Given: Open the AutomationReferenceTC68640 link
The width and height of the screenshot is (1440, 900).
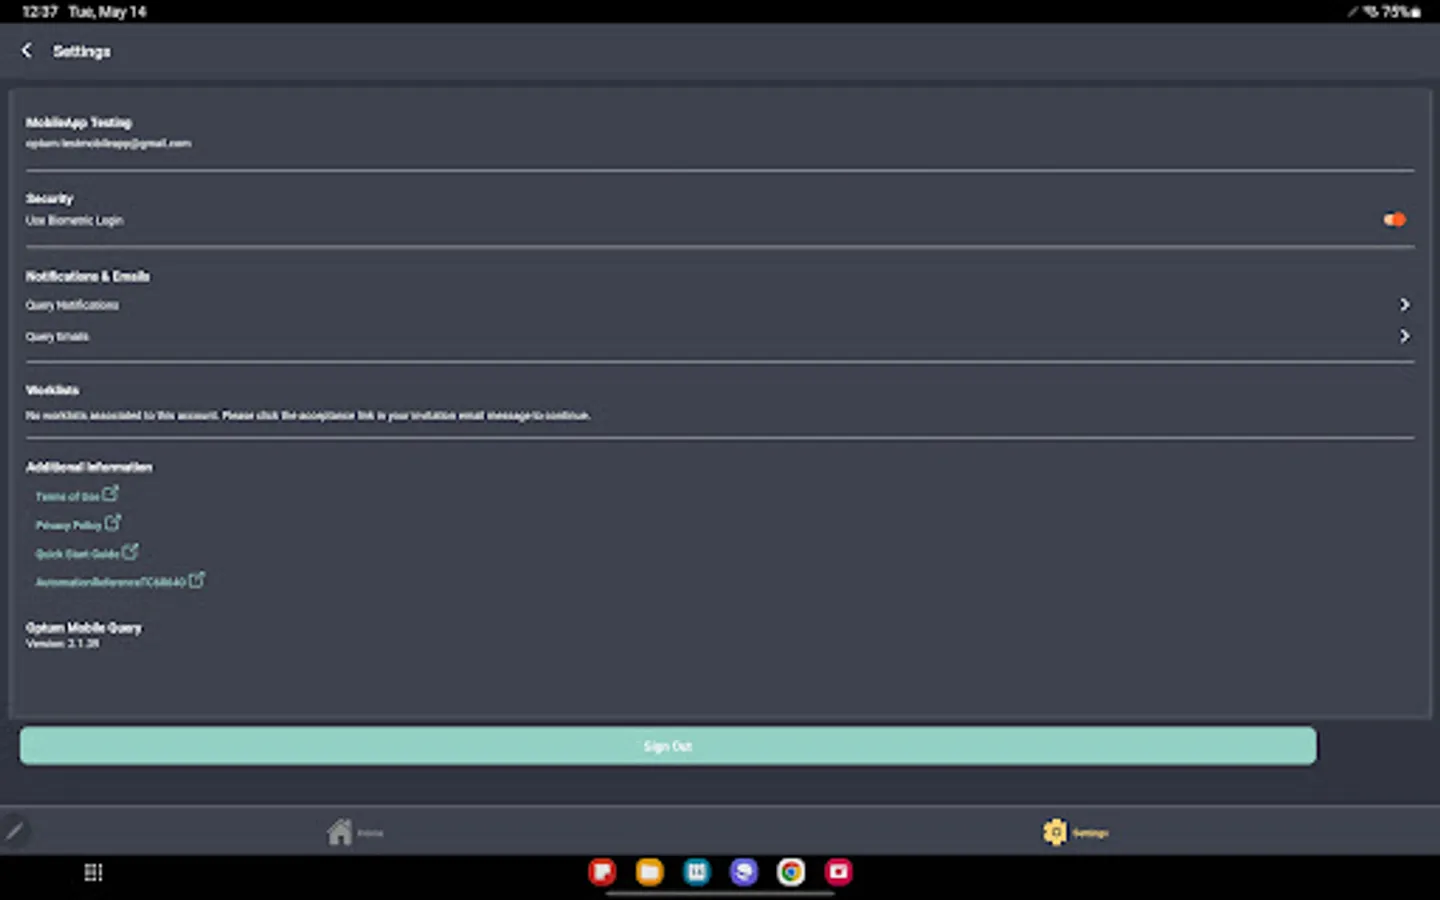Looking at the screenshot, I should click(x=119, y=581).
